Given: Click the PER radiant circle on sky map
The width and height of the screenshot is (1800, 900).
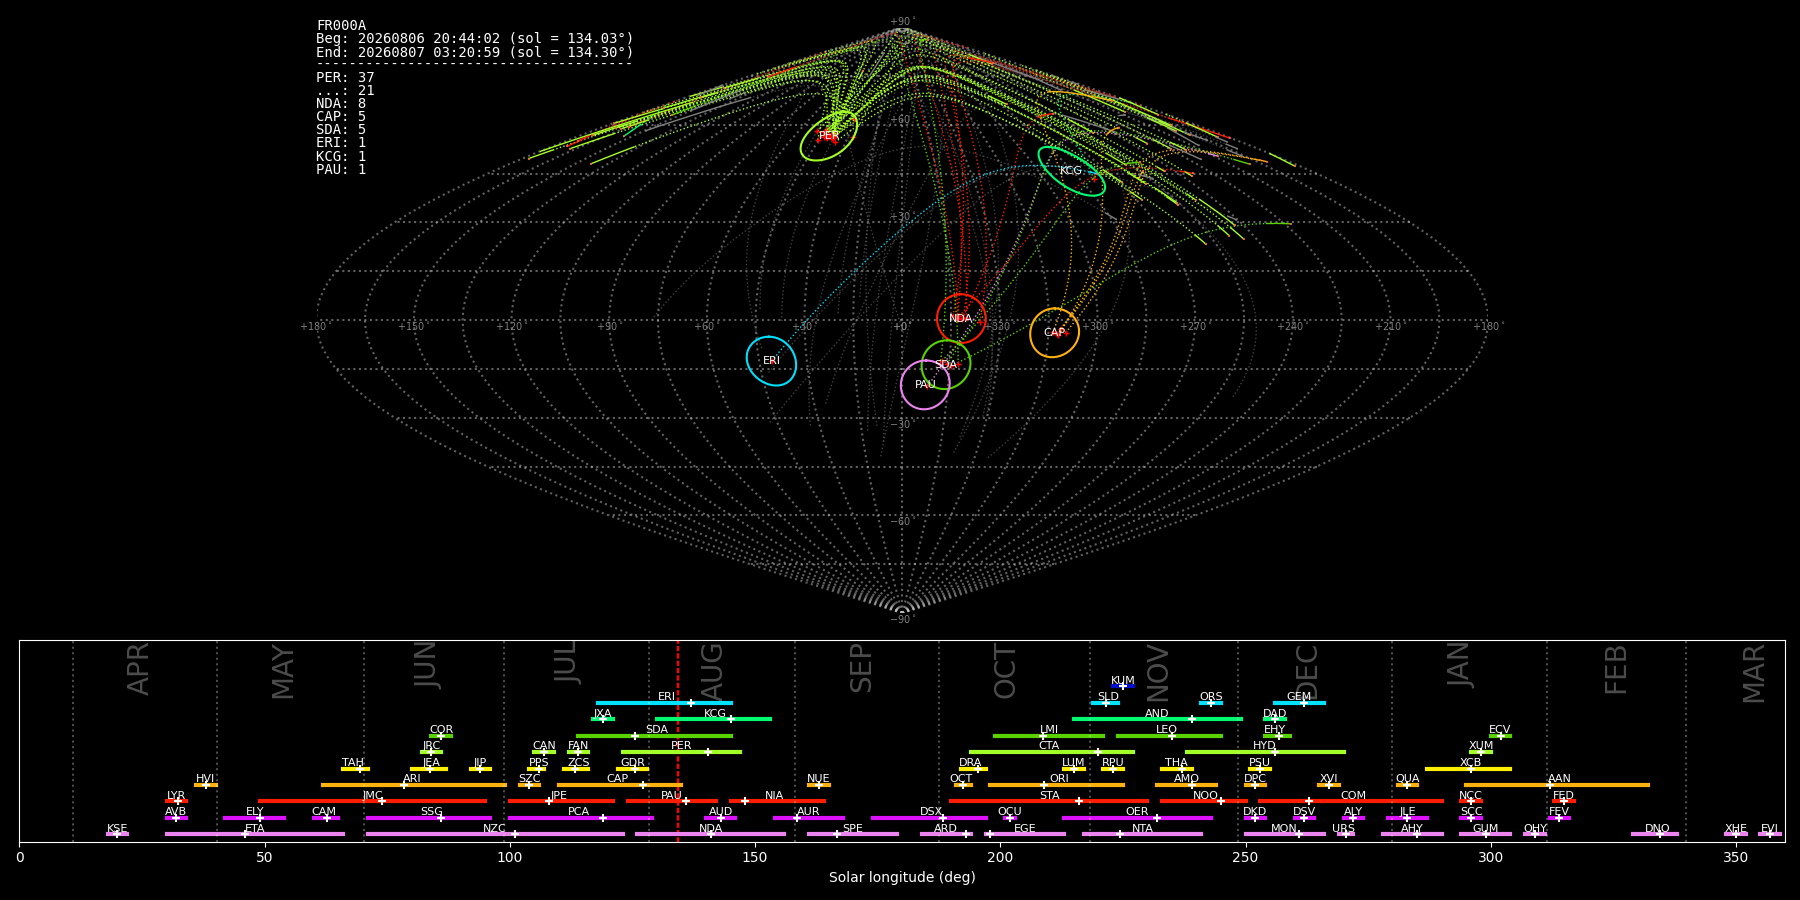Looking at the screenshot, I should (829, 136).
